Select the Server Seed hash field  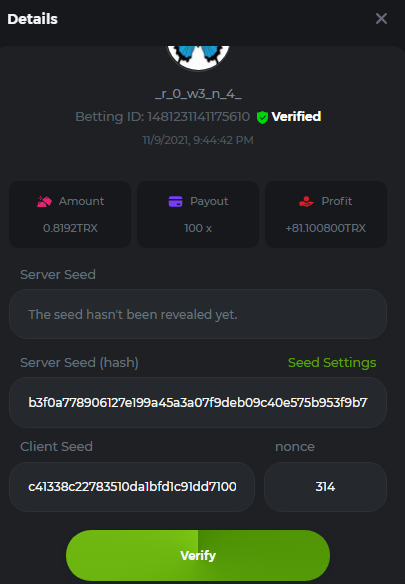coord(198,402)
